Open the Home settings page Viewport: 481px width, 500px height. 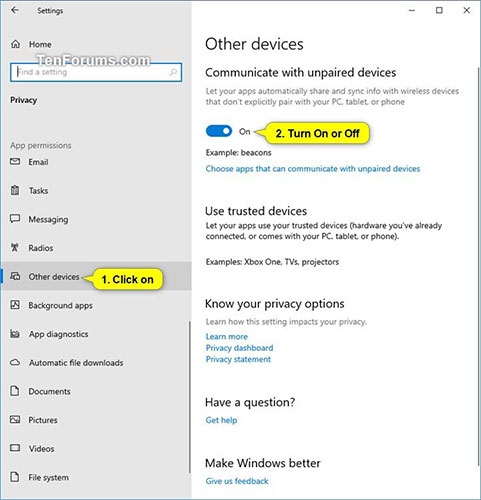click(40, 44)
